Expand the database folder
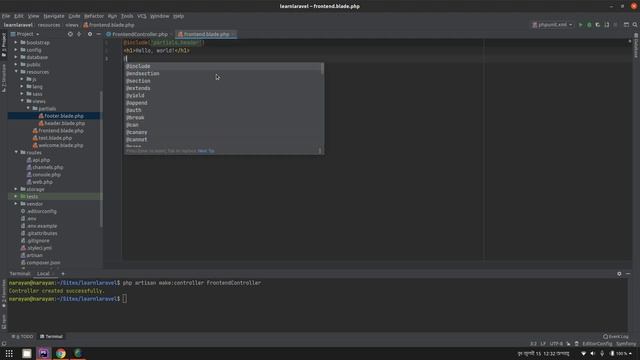Image resolution: width=640 pixels, height=360 pixels. click(x=16, y=57)
